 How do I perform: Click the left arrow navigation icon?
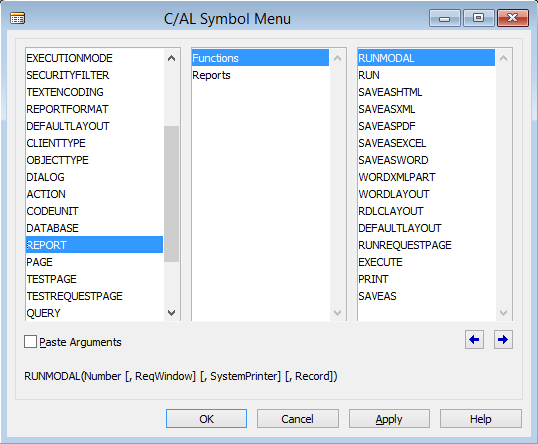[x=474, y=340]
